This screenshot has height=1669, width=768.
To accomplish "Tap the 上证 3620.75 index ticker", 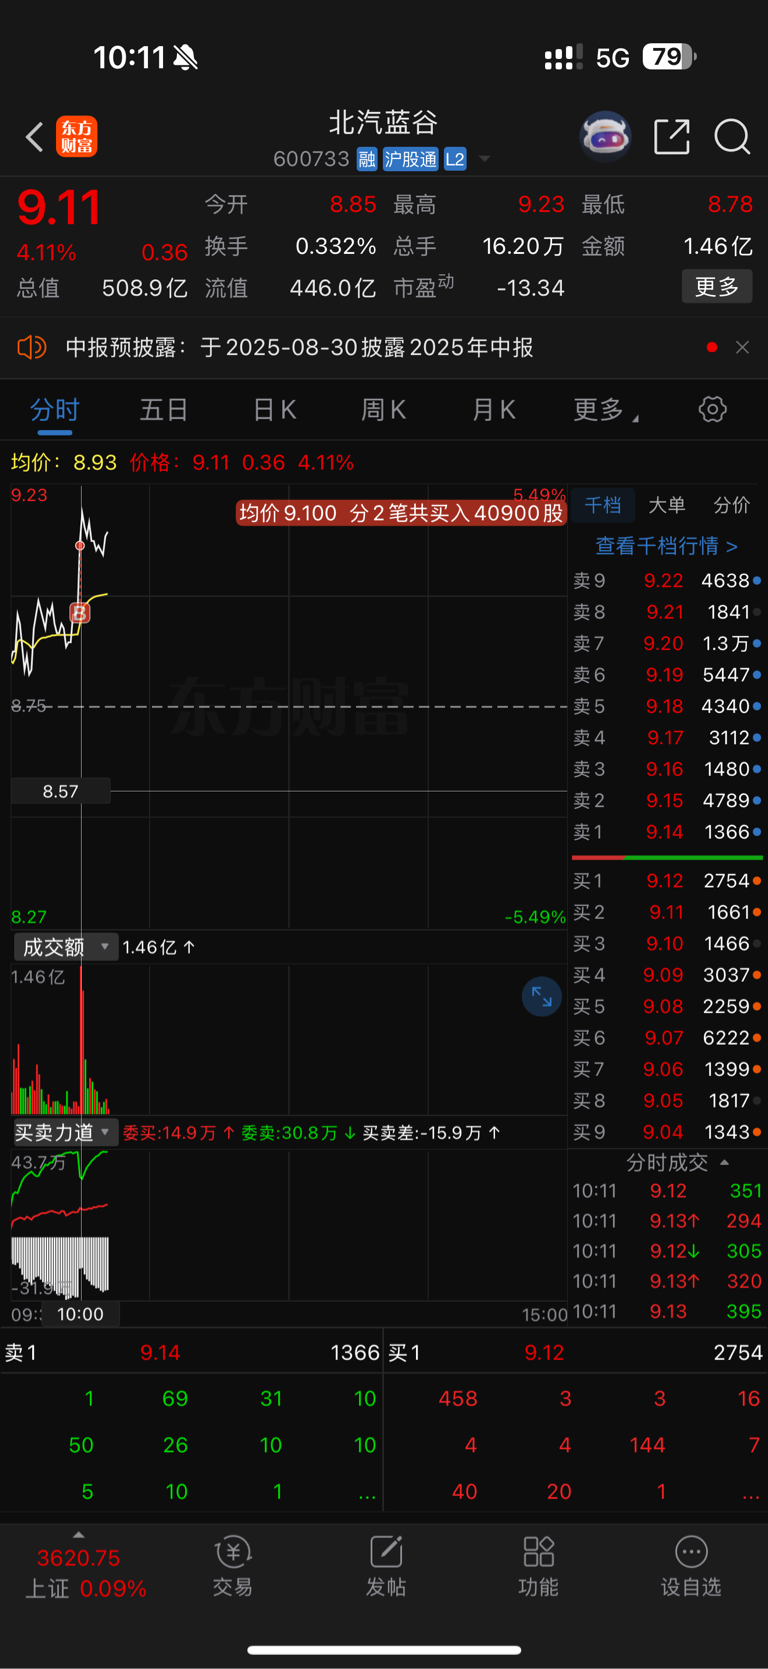I will 78,1572.
